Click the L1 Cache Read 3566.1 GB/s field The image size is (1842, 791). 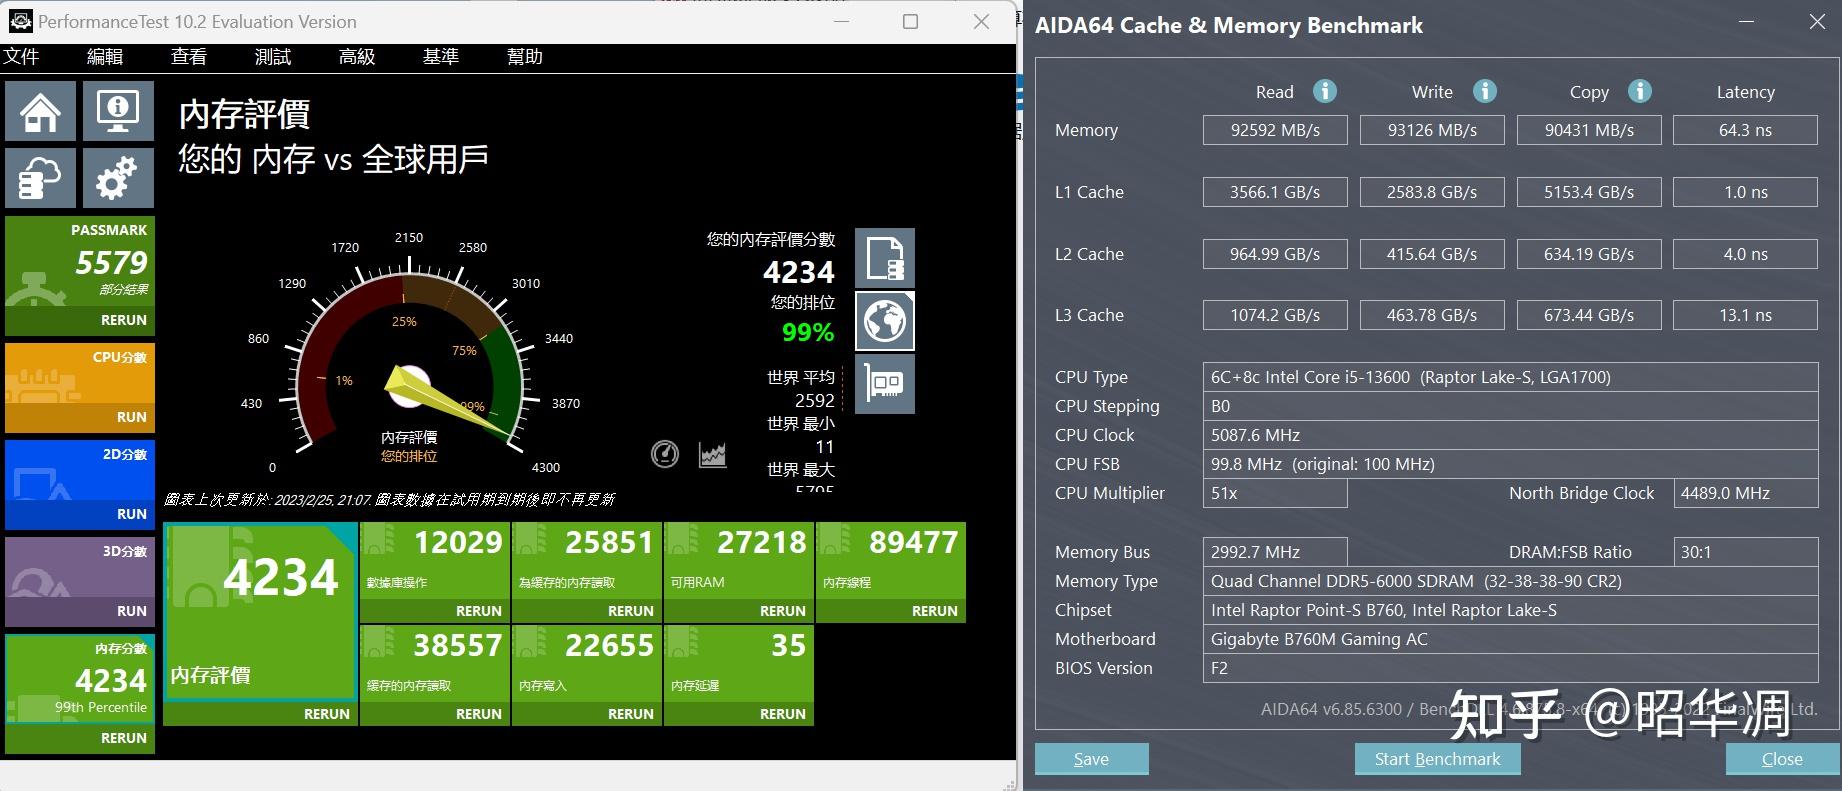(1275, 192)
